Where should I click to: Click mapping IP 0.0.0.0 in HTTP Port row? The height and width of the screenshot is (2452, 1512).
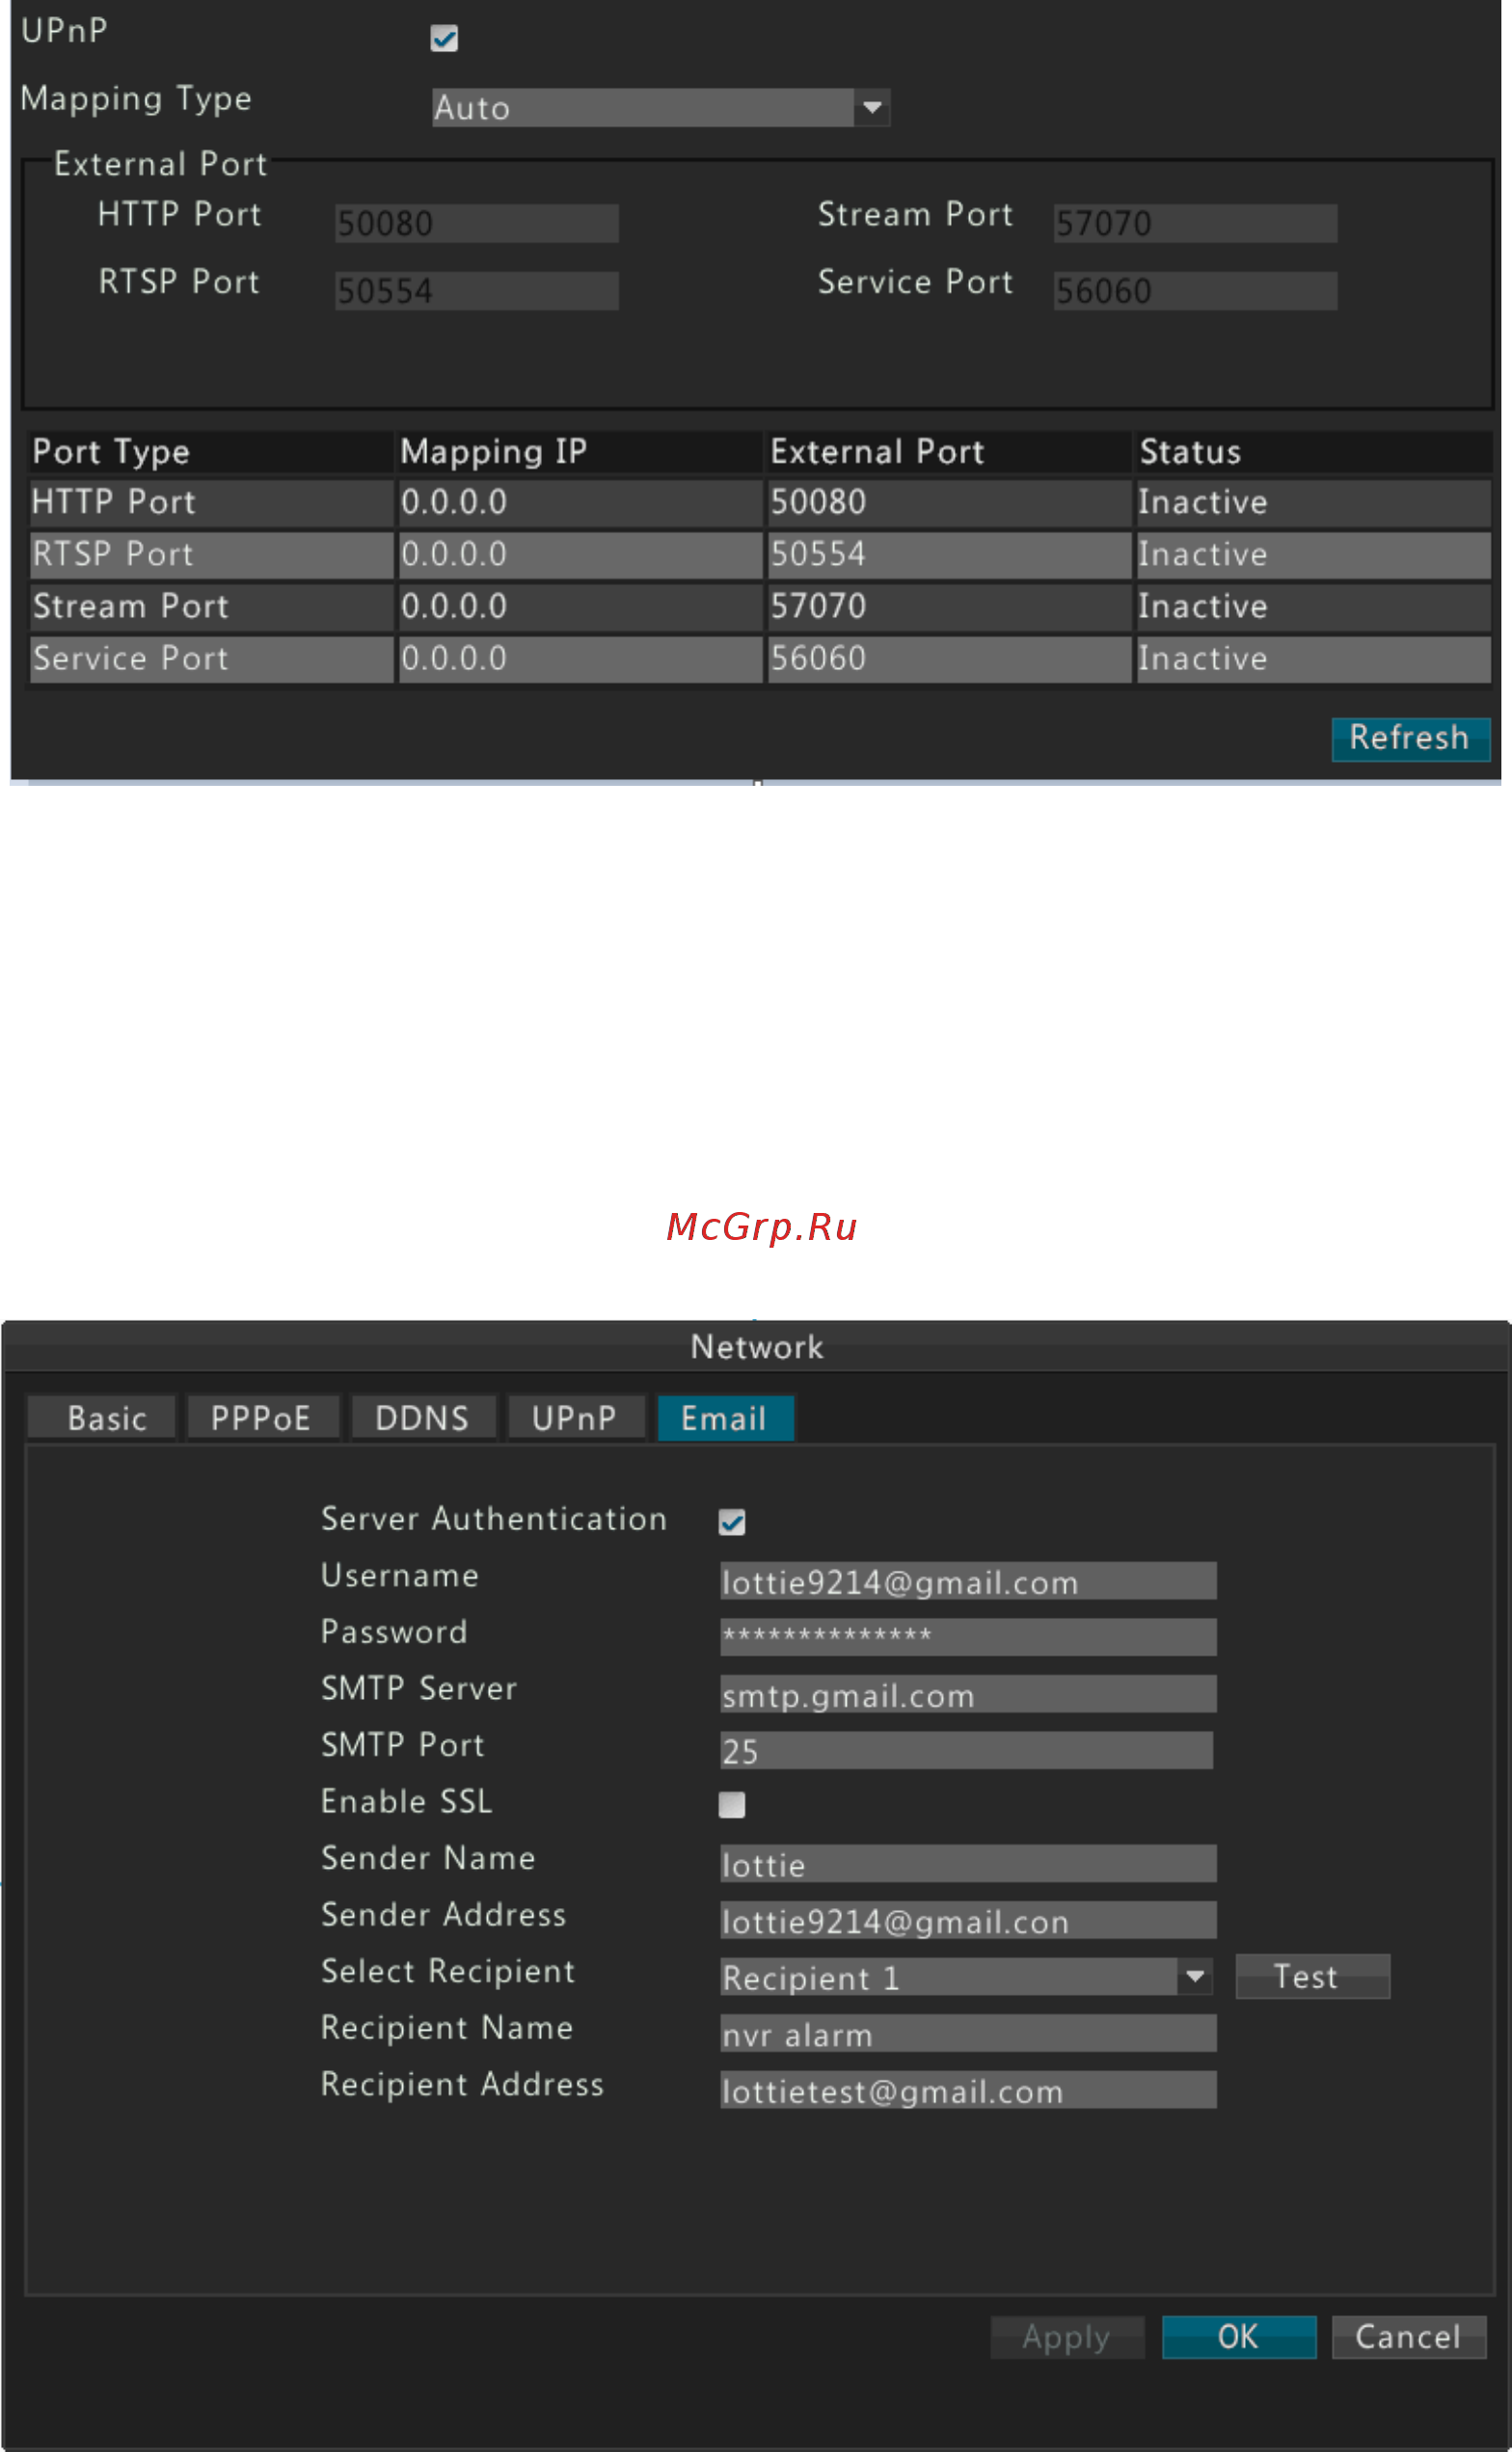click(581, 502)
